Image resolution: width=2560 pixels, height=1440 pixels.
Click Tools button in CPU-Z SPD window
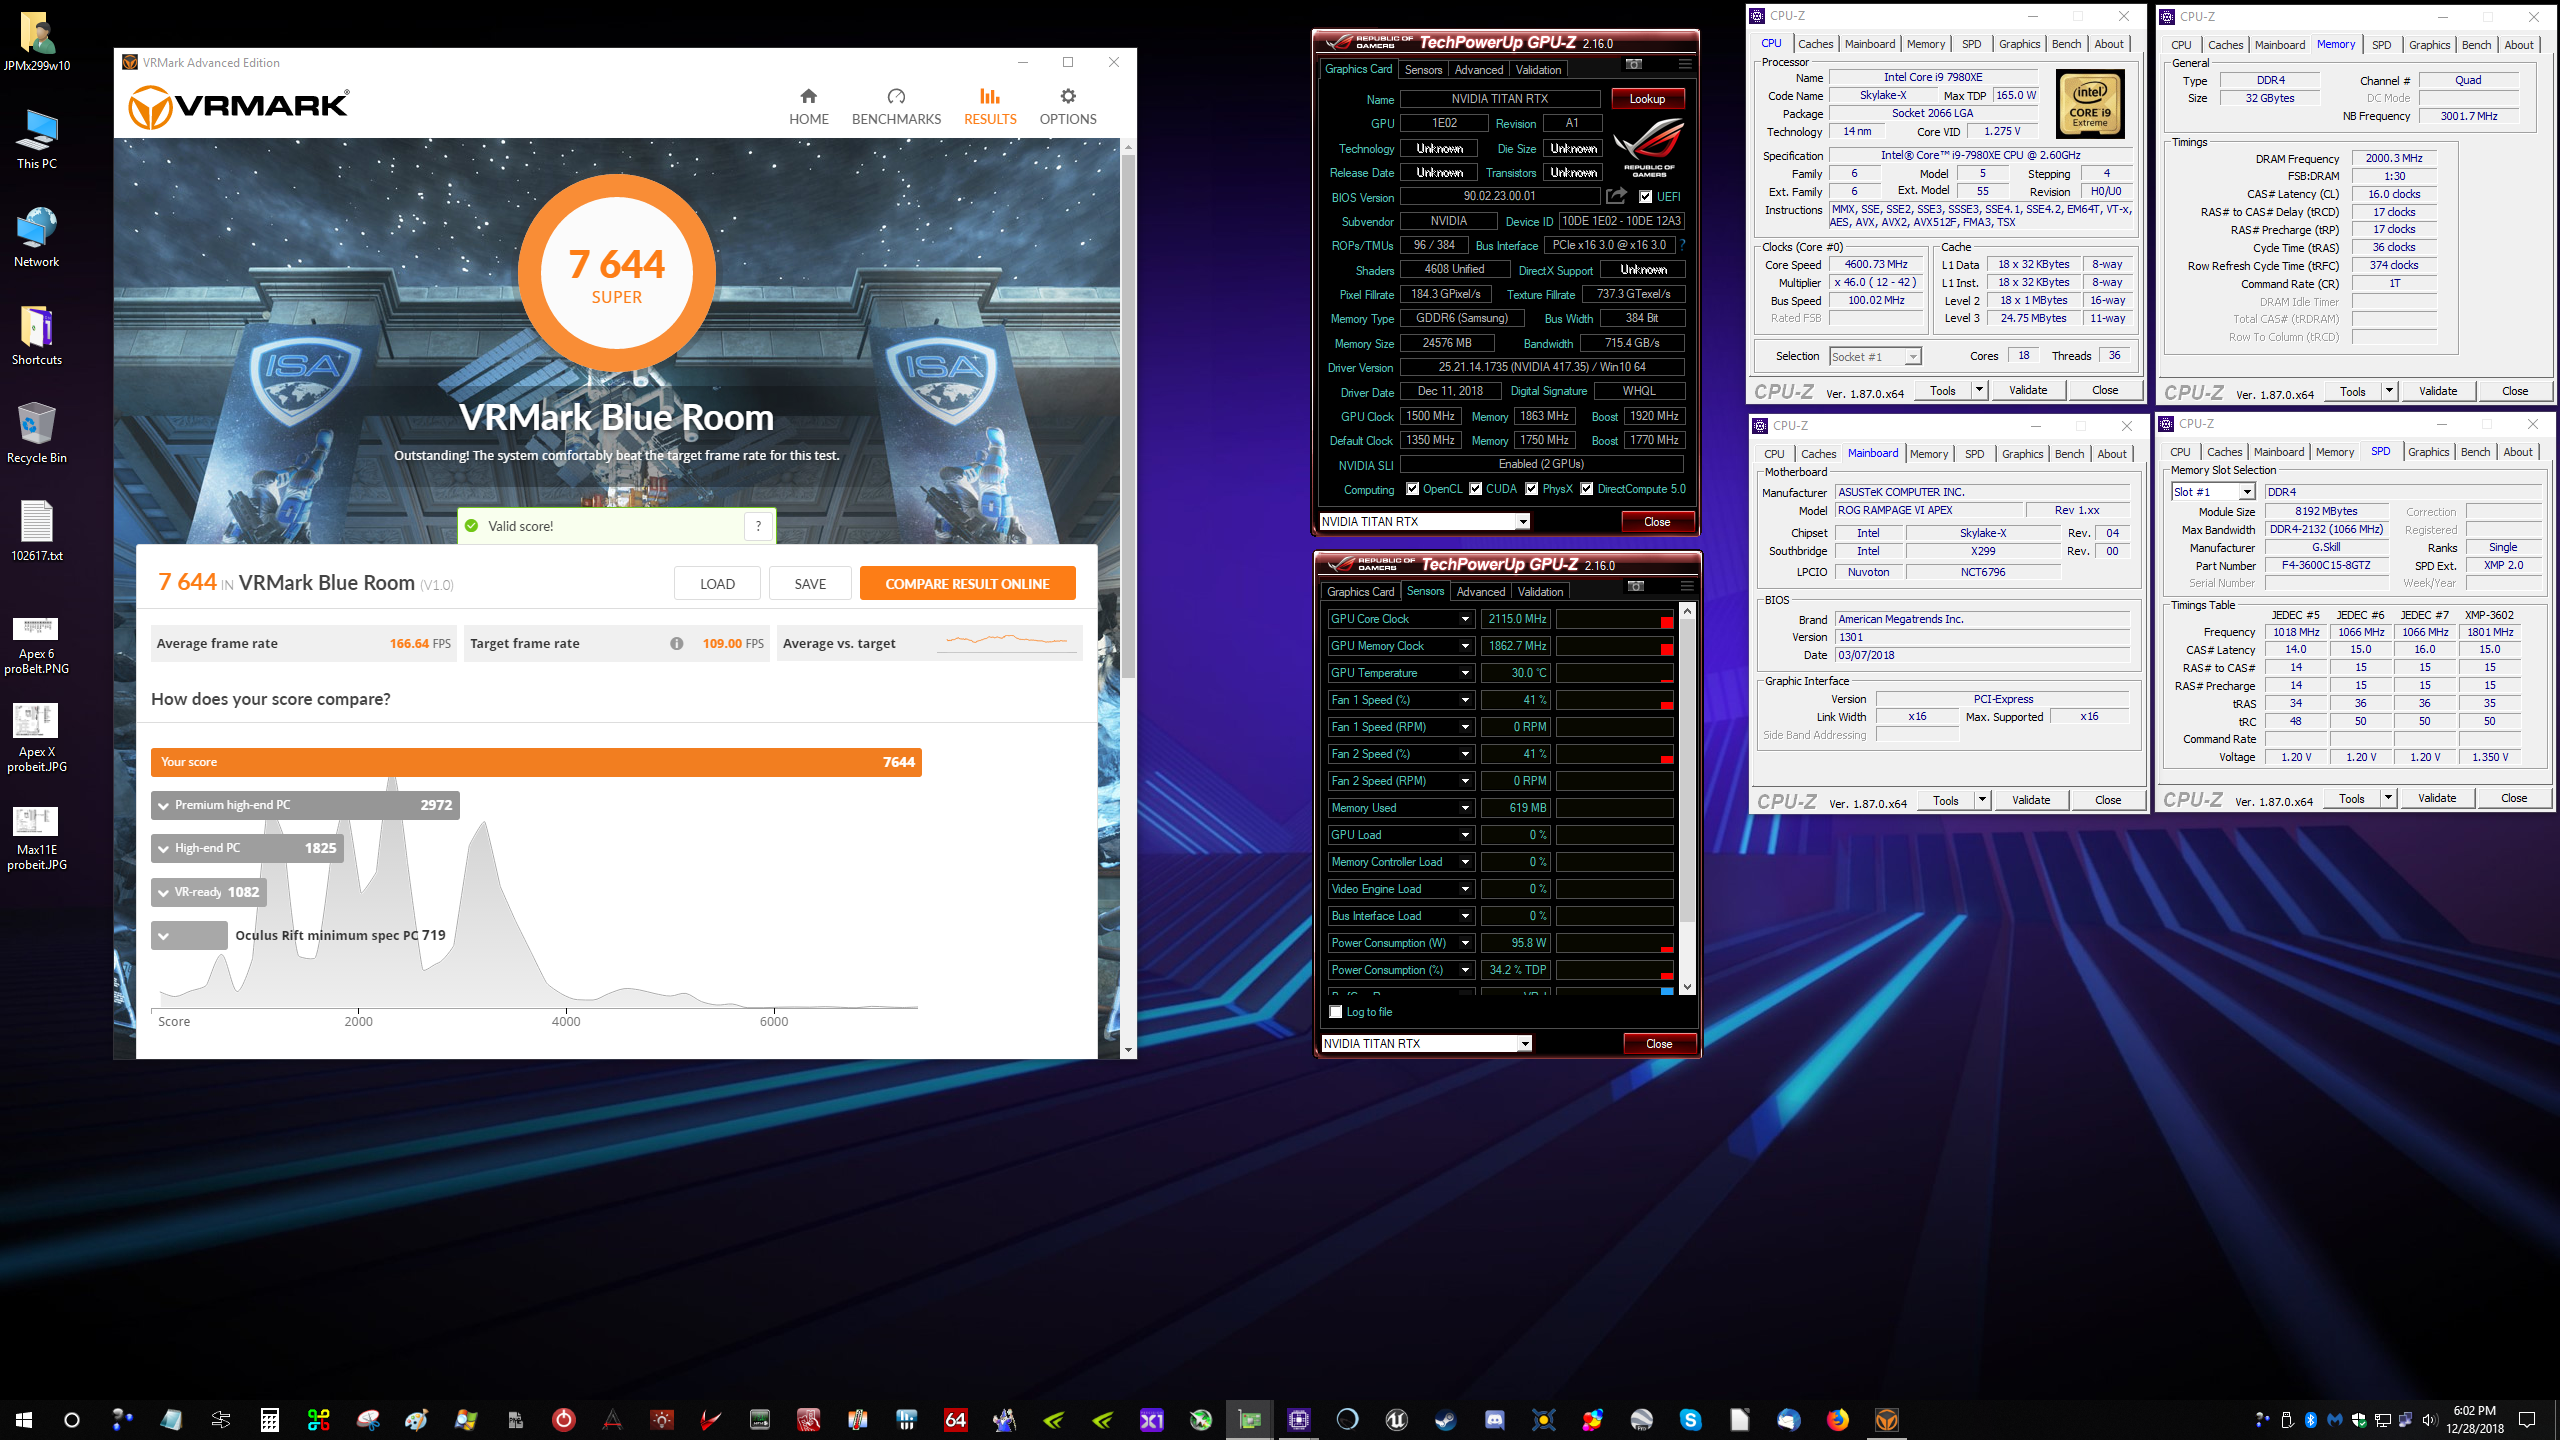(2351, 798)
